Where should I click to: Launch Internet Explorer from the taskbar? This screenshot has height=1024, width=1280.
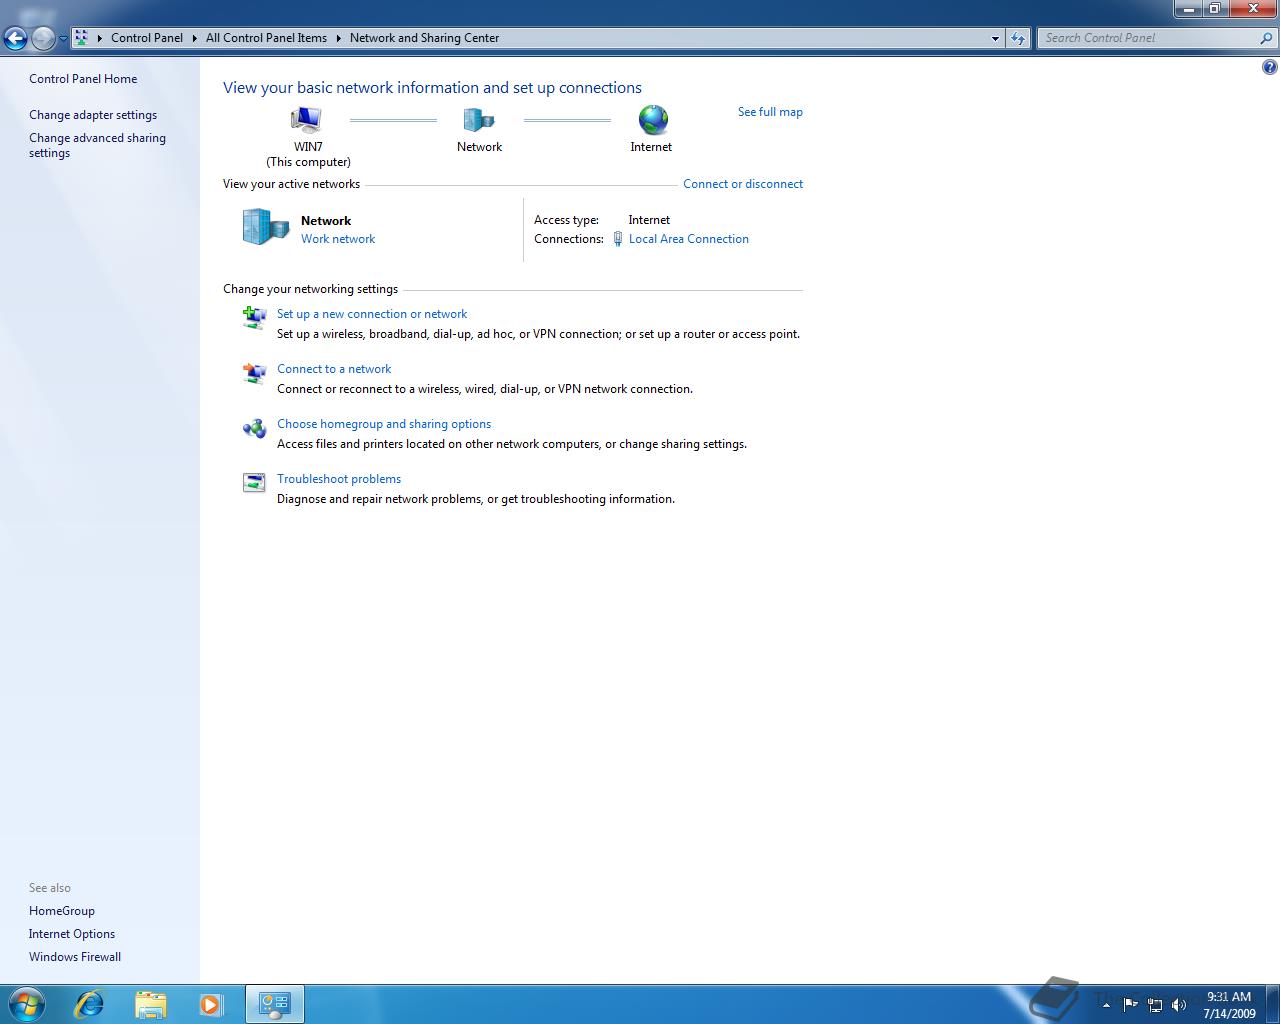[x=90, y=1003]
